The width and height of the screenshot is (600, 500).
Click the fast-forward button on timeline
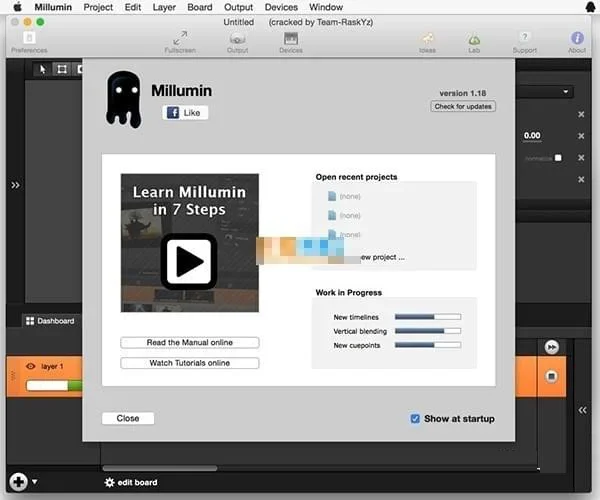pos(551,347)
